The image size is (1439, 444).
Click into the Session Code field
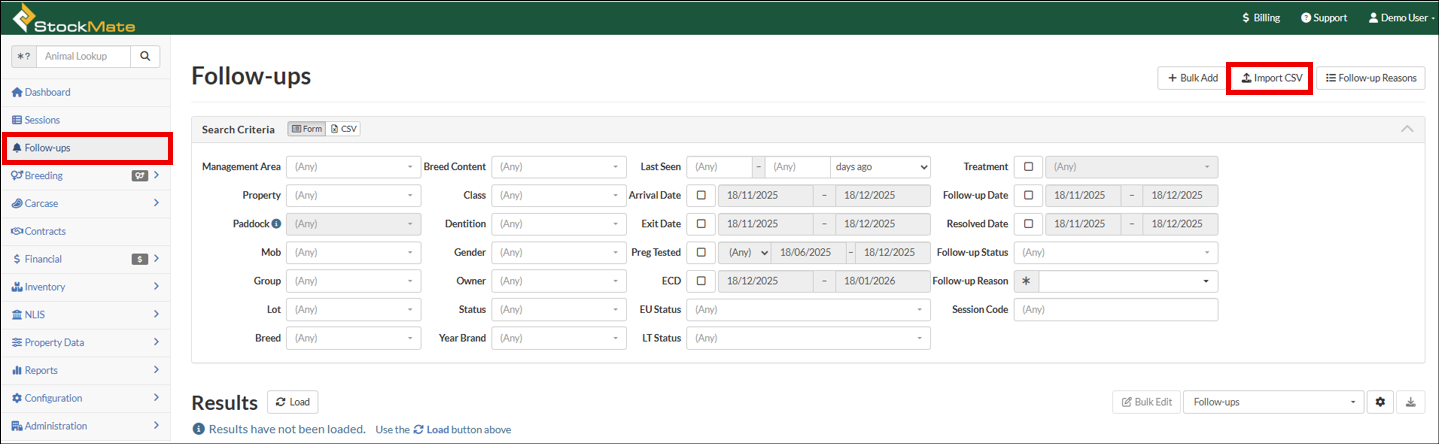[1115, 309]
